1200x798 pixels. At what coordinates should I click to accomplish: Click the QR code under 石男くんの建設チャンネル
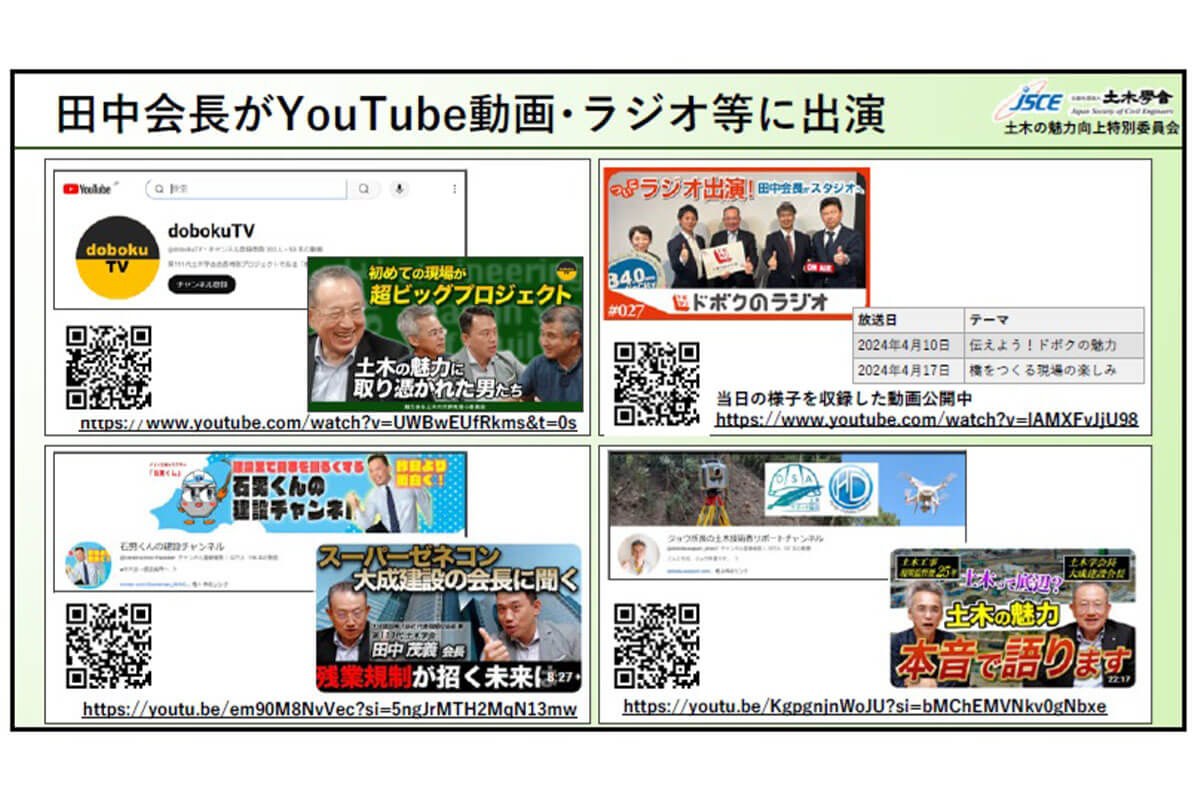pyautogui.click(x=108, y=645)
